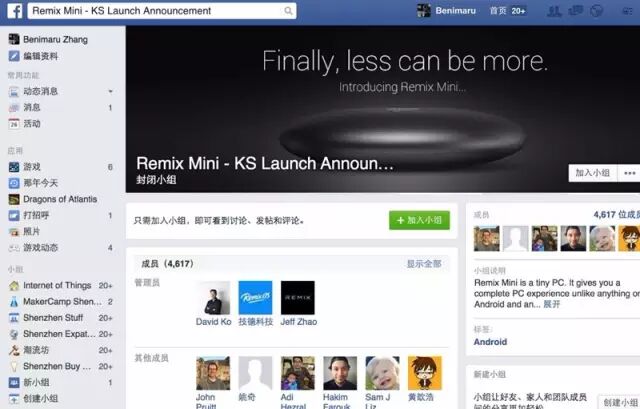Click 4,617 位成员 link in right panel

616,215
